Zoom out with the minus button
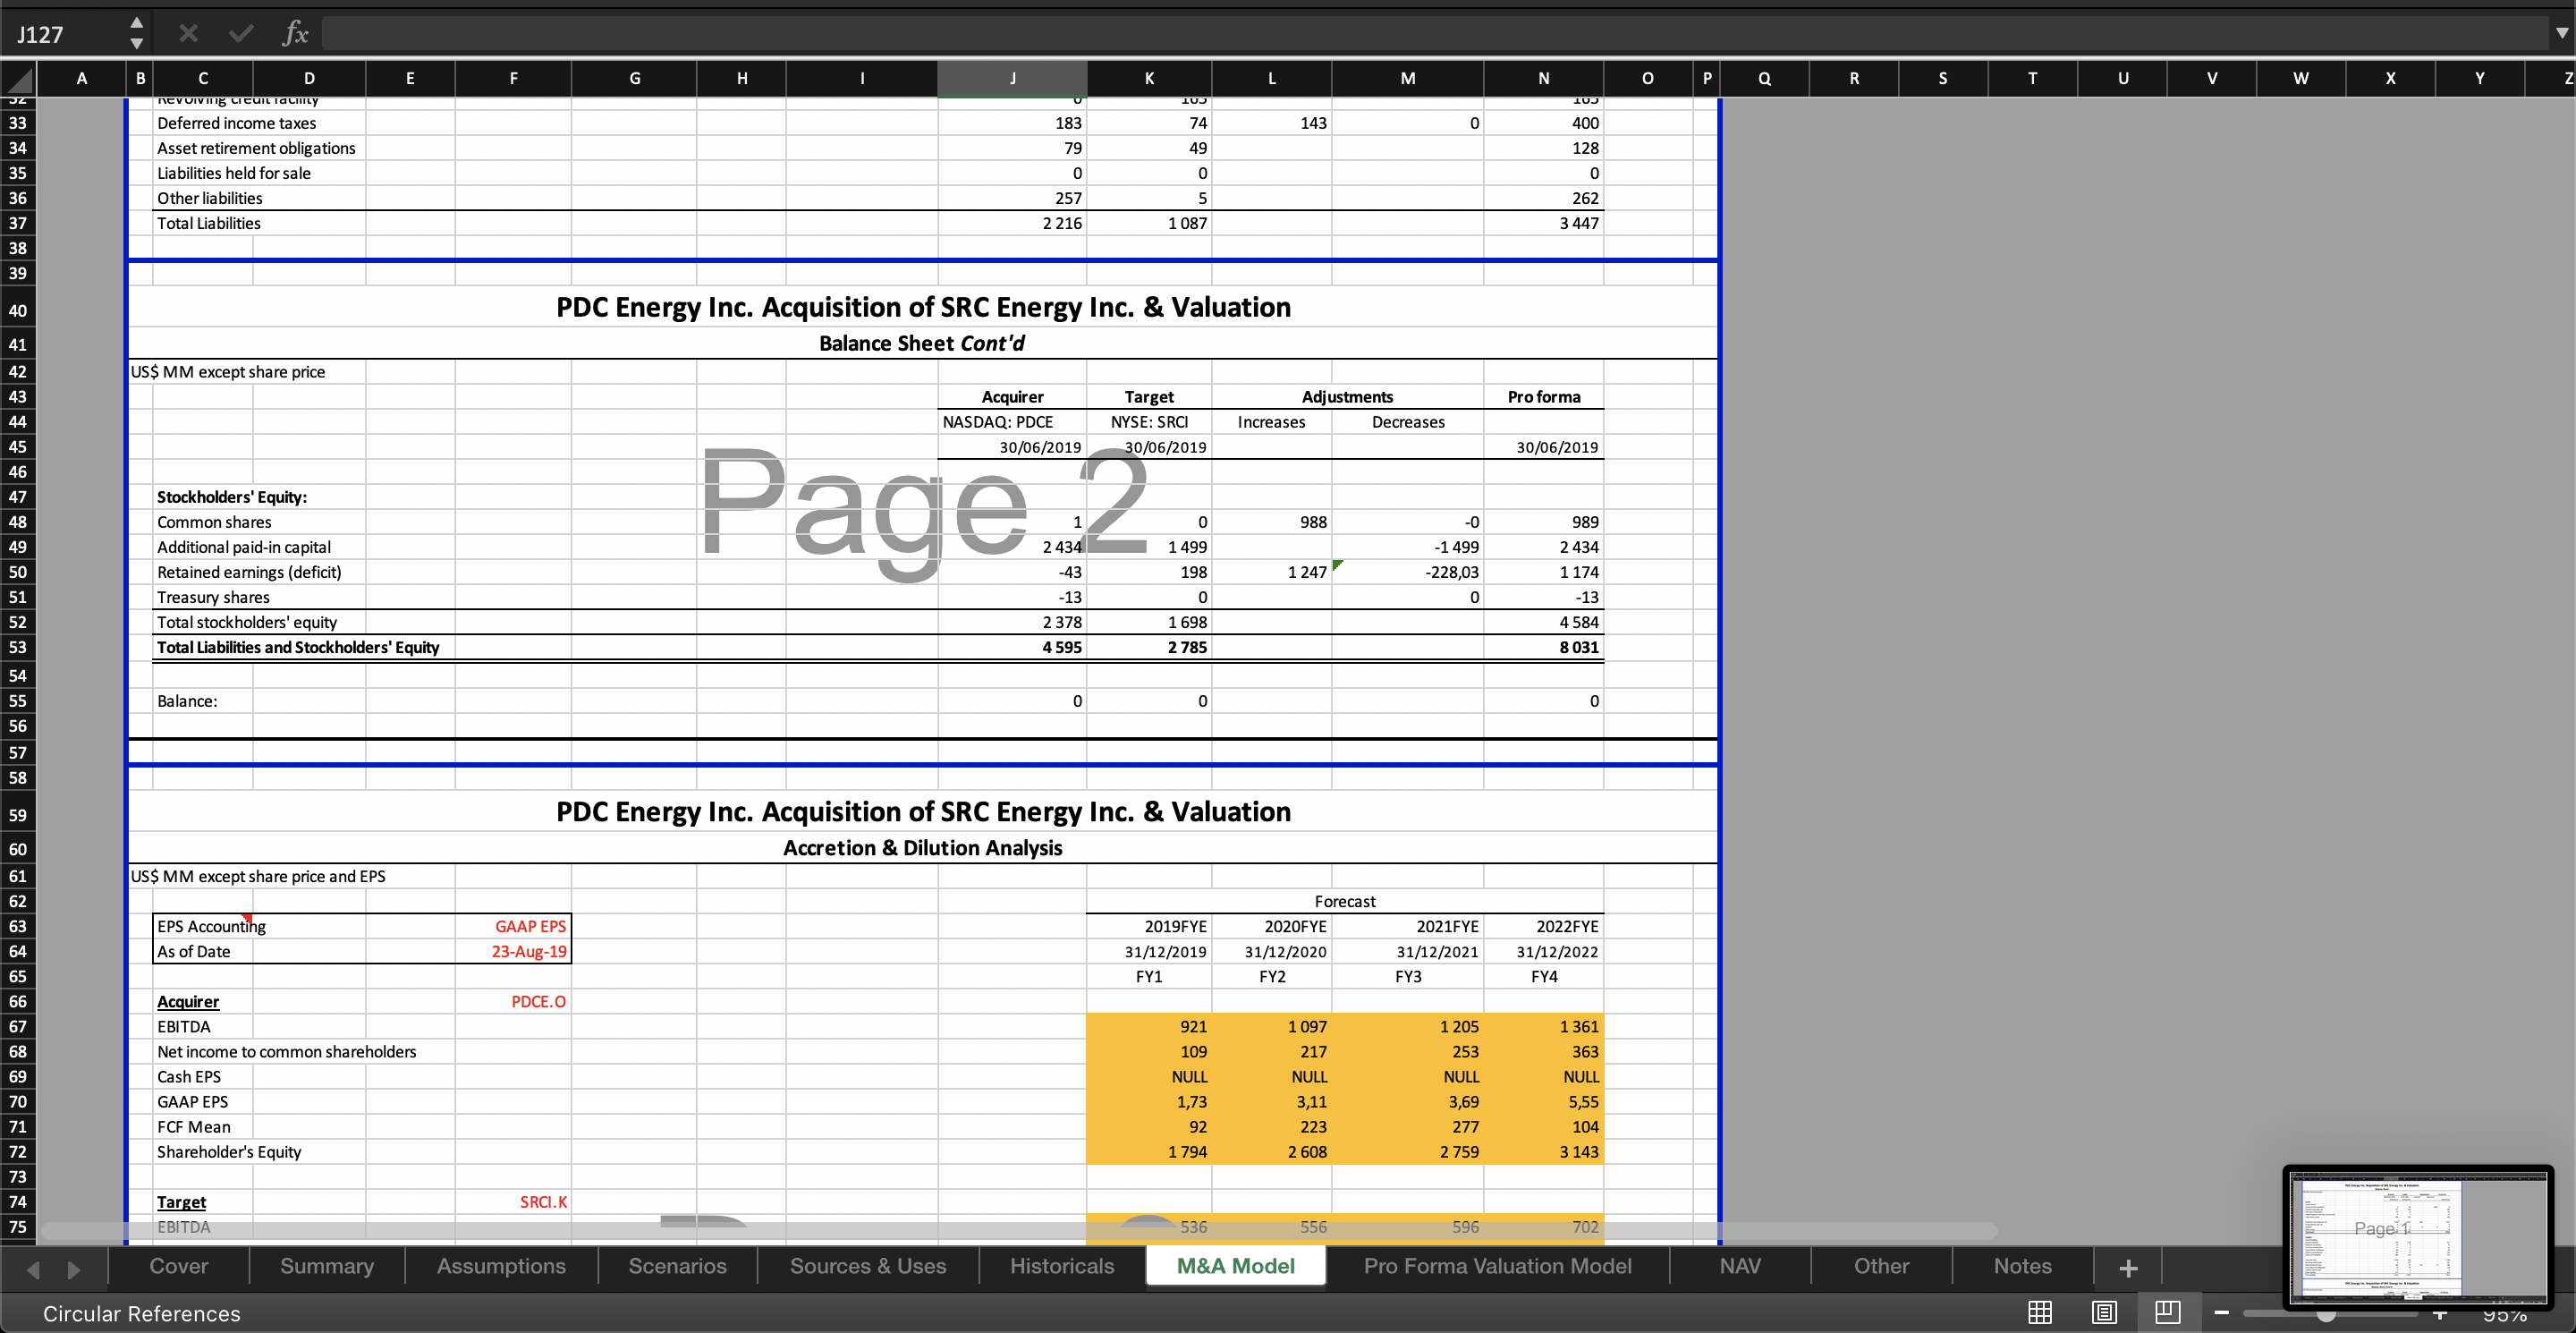Image resolution: width=2576 pixels, height=1333 pixels. (x=2222, y=1313)
